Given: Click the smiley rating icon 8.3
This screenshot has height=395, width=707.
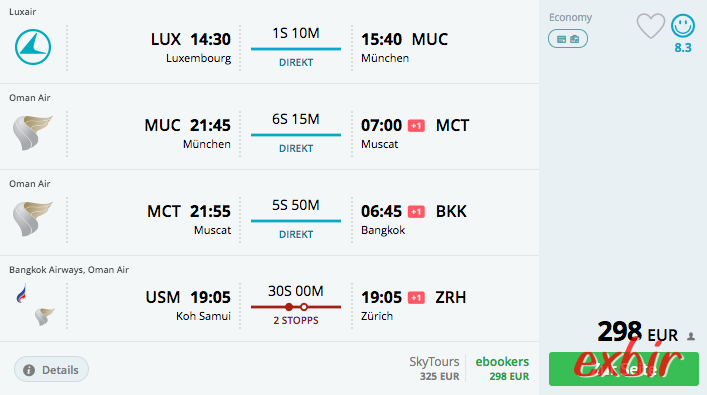Looking at the screenshot, I should 683,26.
